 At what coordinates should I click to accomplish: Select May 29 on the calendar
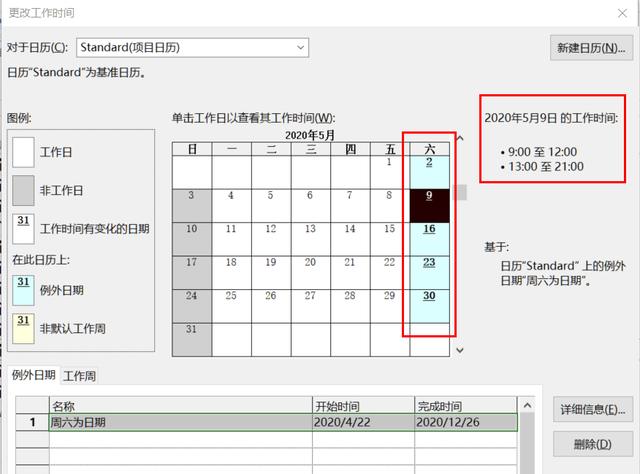(390, 306)
